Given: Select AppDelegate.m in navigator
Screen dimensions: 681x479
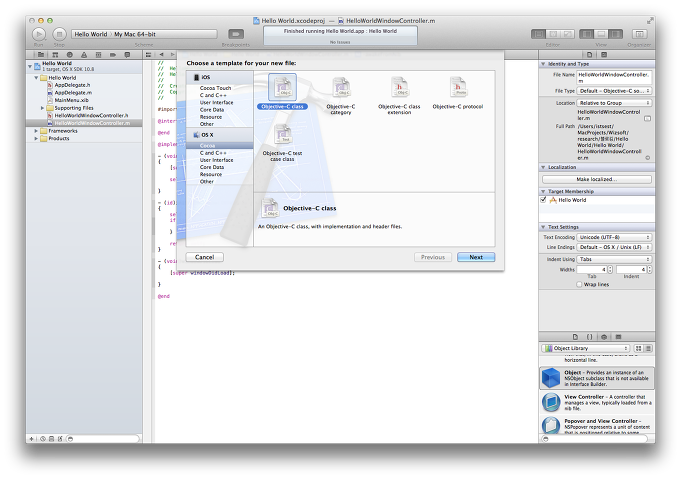Looking at the screenshot, I should 73,92.
